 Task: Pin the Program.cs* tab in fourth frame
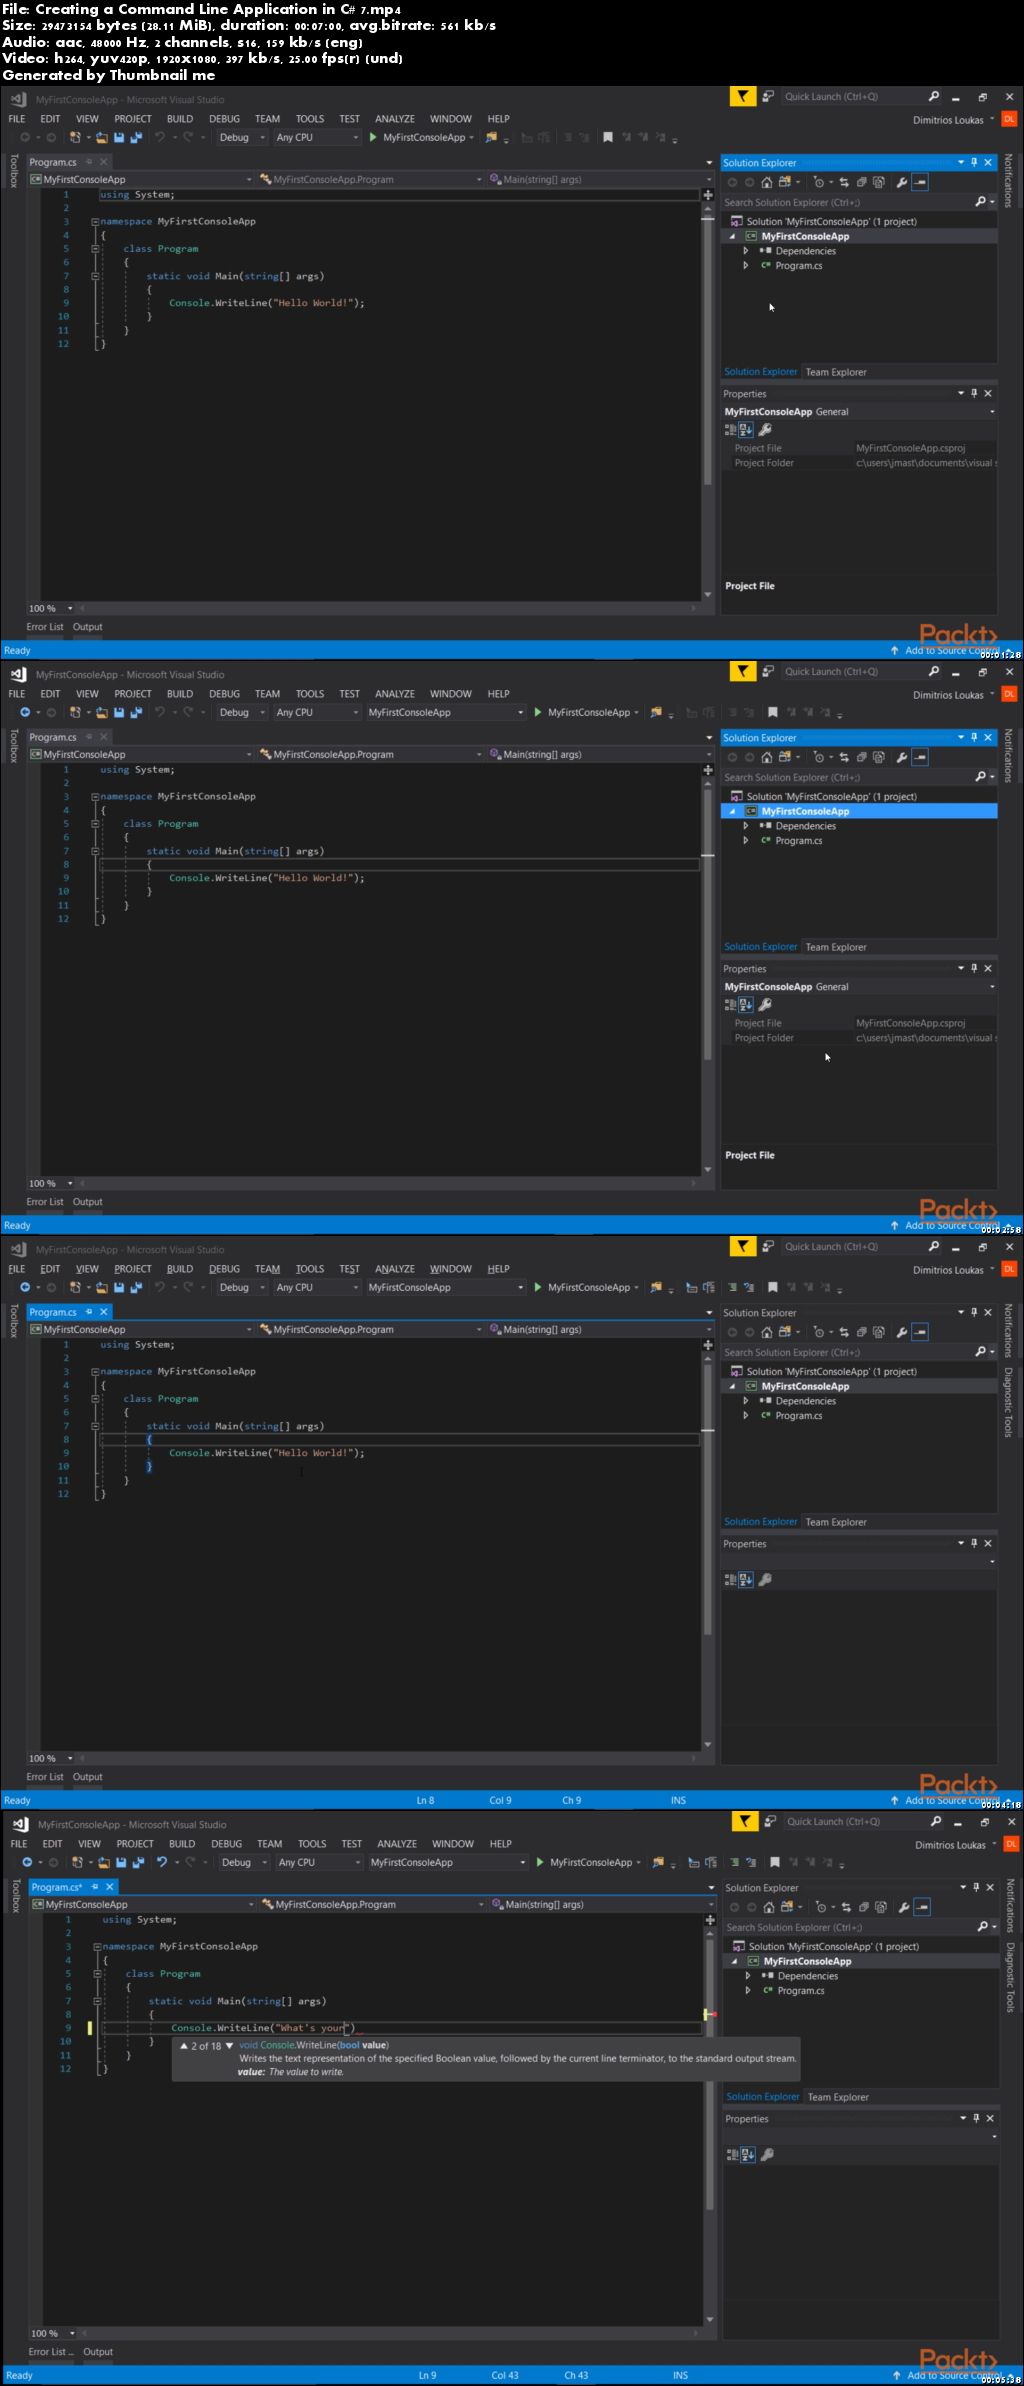(95, 1887)
